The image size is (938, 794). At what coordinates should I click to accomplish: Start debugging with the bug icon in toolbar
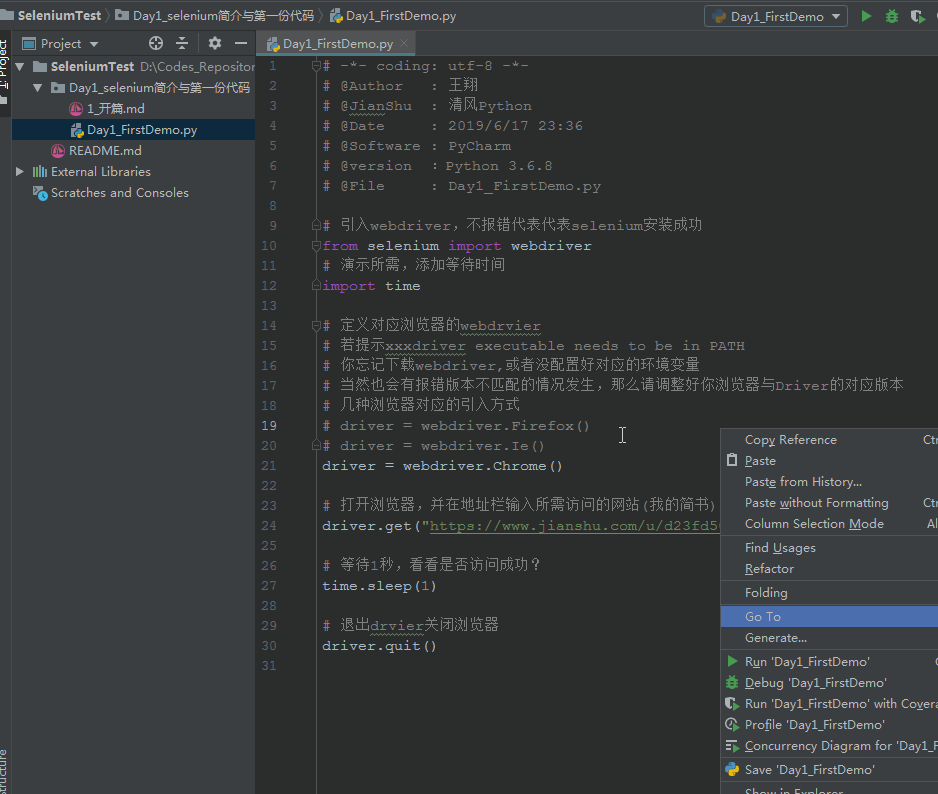click(891, 16)
